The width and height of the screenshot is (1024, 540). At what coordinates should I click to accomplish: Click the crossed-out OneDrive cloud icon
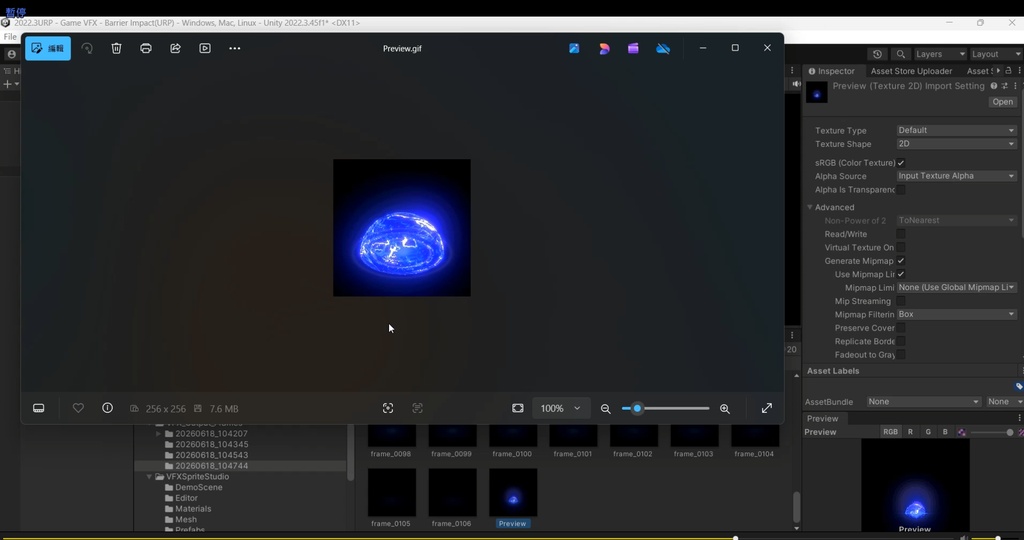(x=663, y=48)
